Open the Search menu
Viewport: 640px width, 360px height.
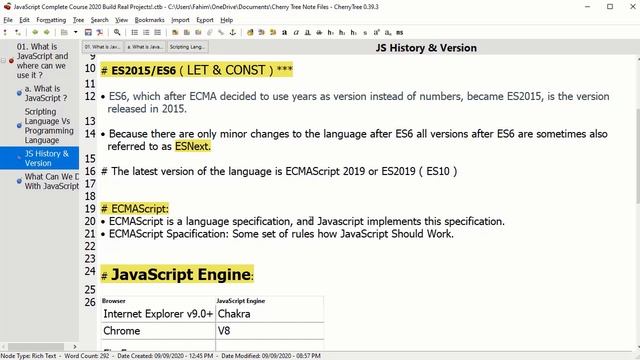pyautogui.click(x=99, y=20)
